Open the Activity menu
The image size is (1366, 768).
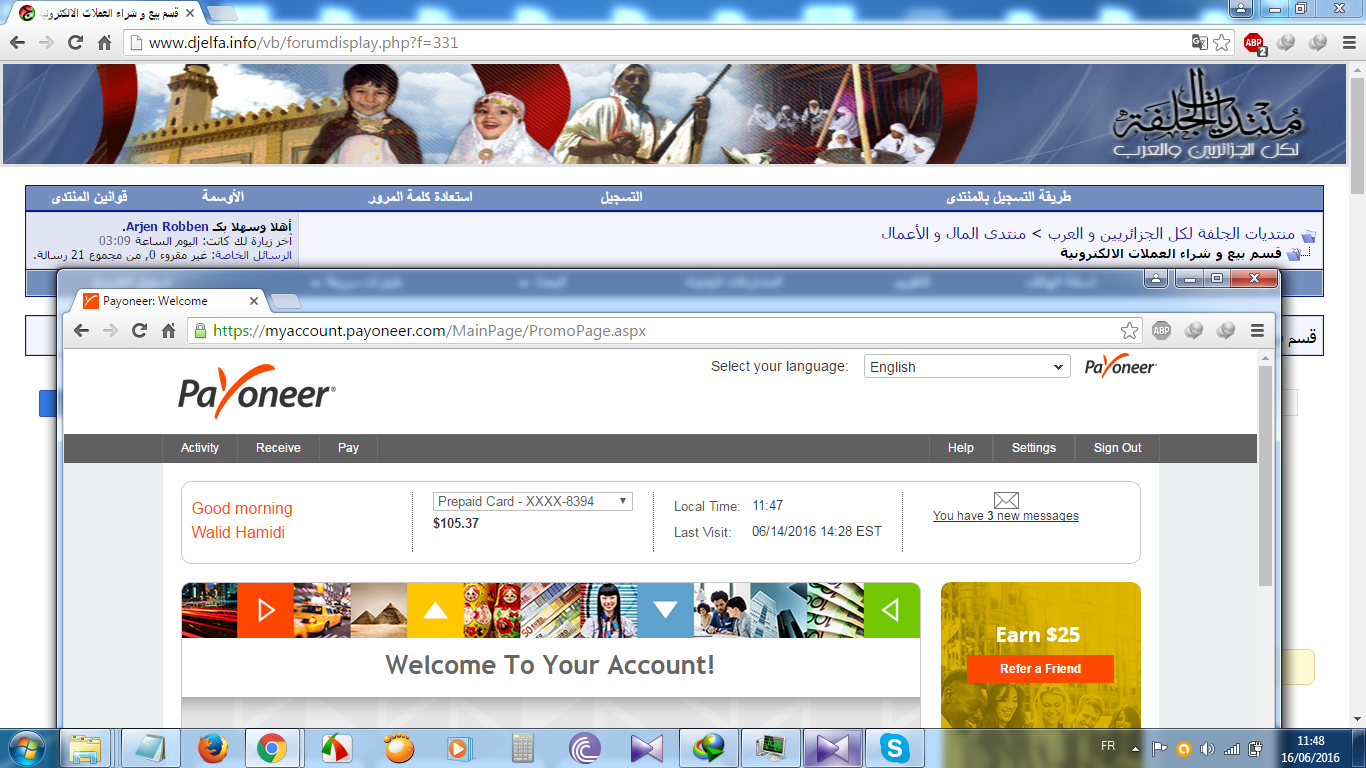[x=200, y=448]
